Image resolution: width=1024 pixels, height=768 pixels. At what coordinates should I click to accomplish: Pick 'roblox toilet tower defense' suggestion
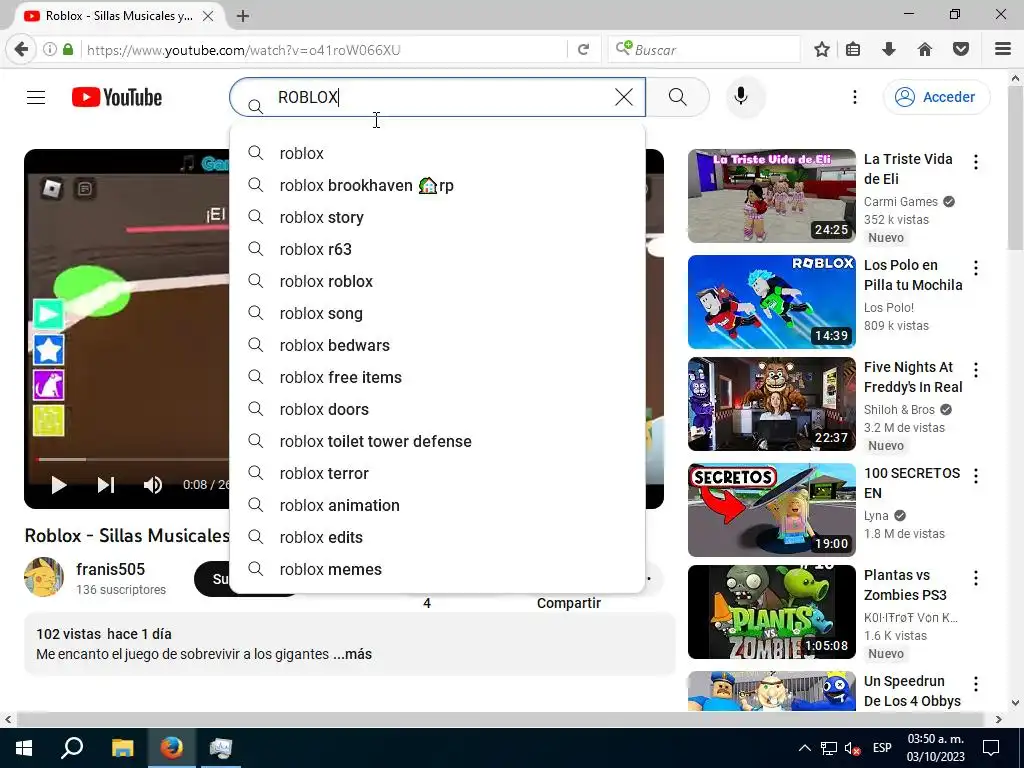[438, 441]
